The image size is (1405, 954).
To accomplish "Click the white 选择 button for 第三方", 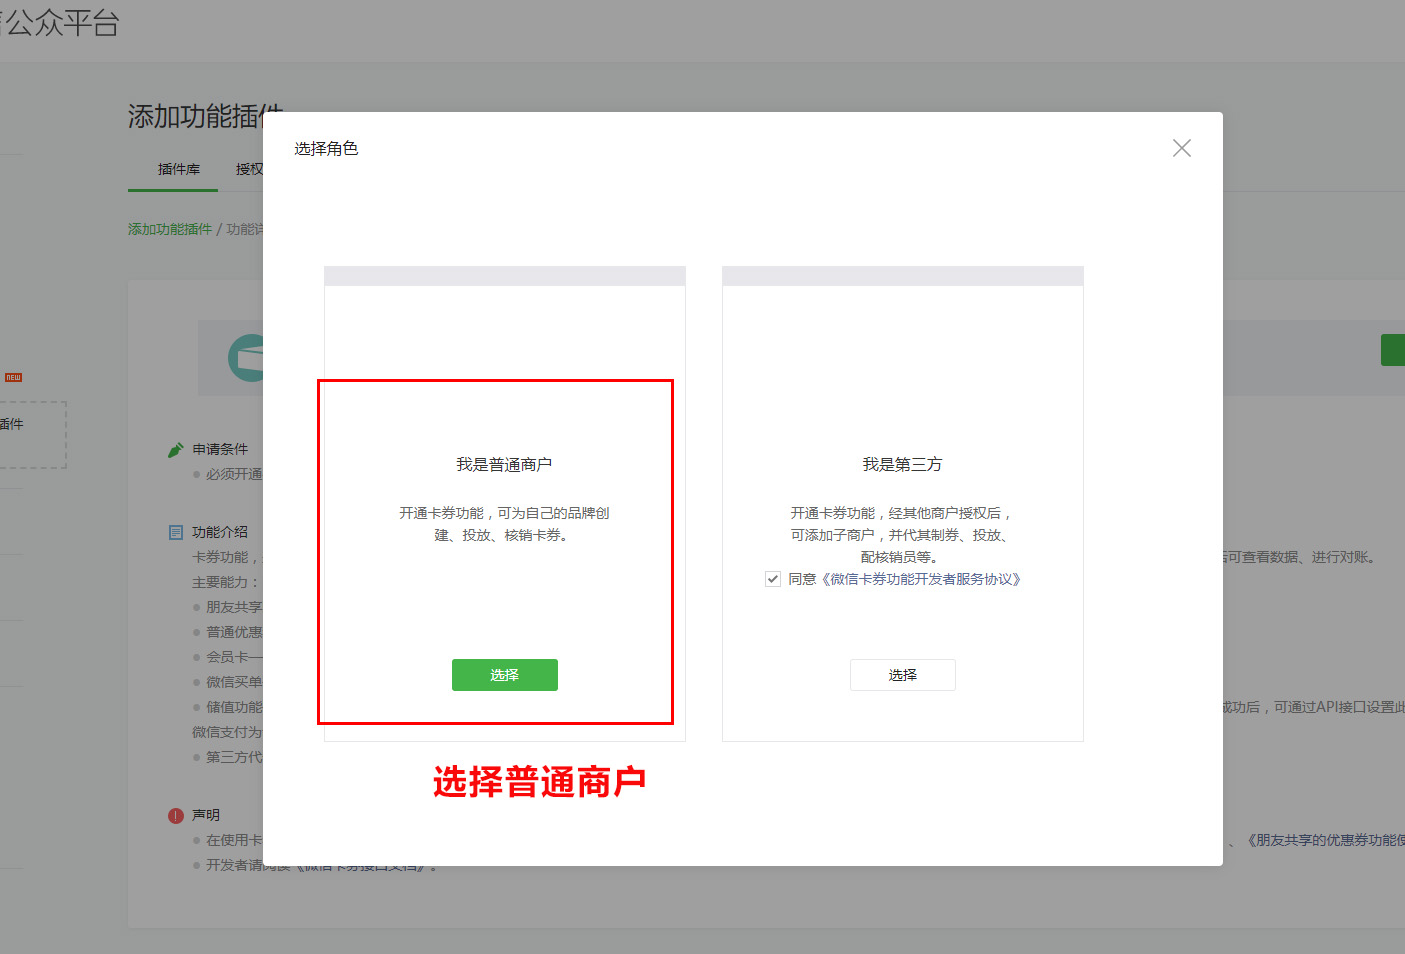I will 902,675.
